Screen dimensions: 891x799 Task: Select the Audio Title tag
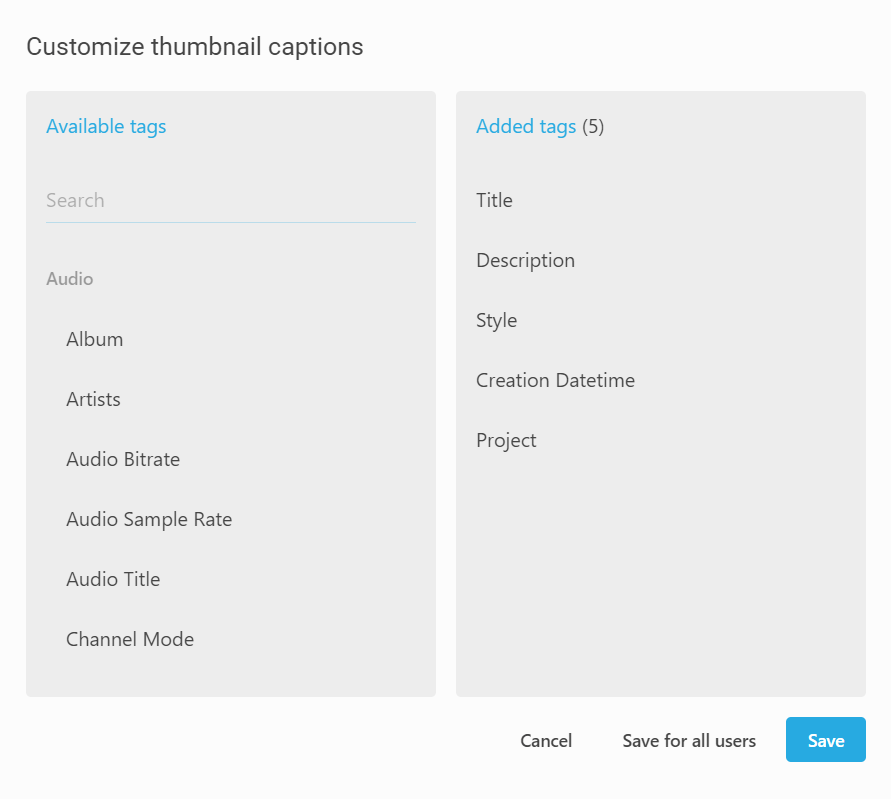point(113,579)
